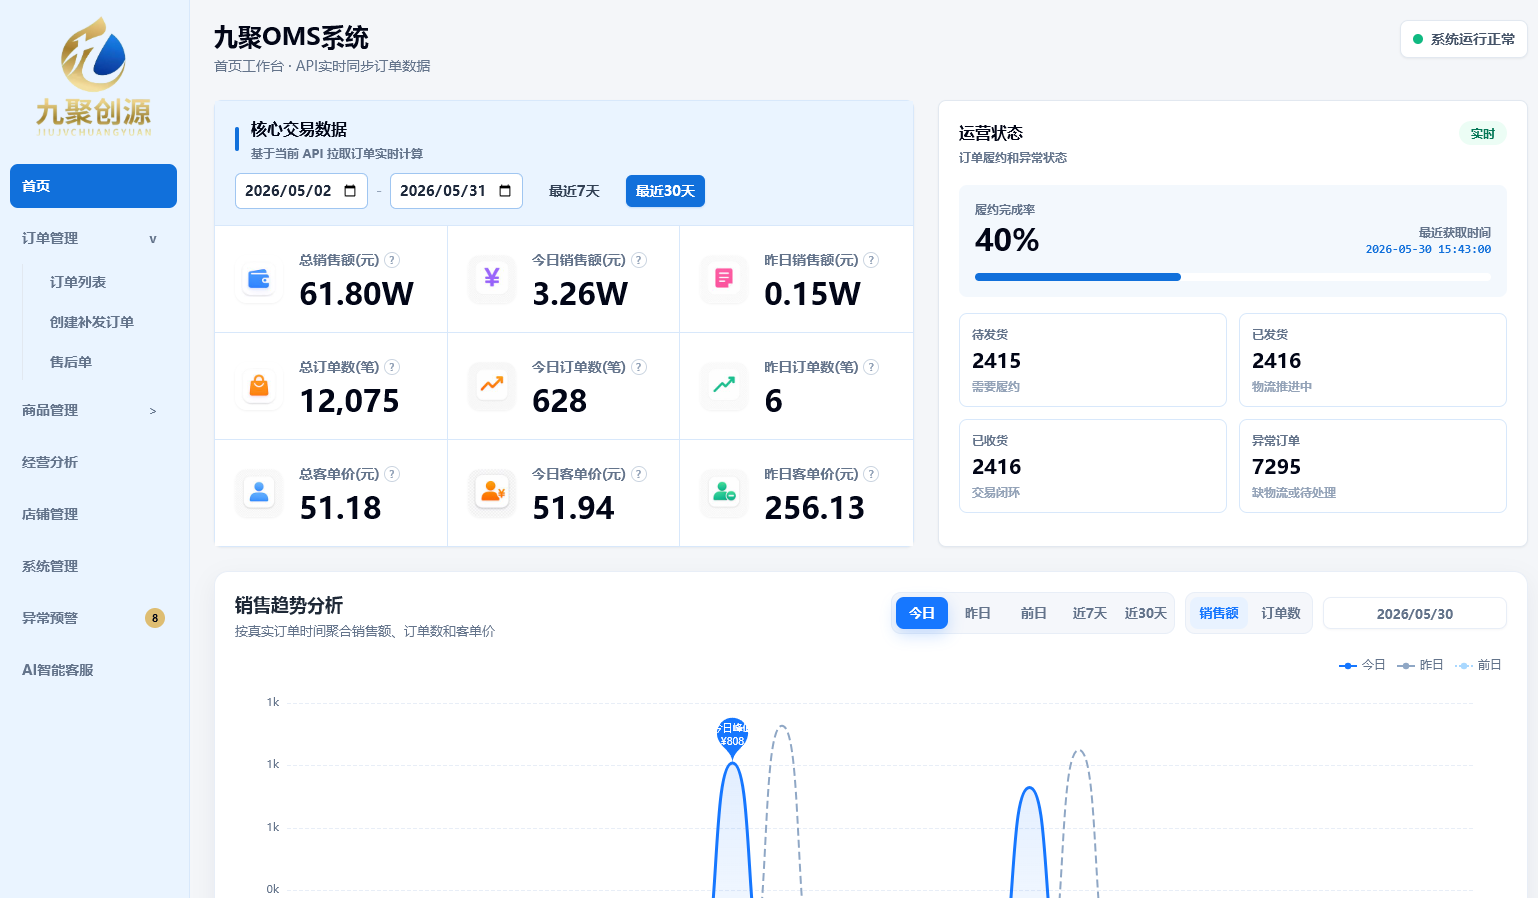Open 经营分析 in the sidebar
1538x898 pixels.
coord(93,462)
